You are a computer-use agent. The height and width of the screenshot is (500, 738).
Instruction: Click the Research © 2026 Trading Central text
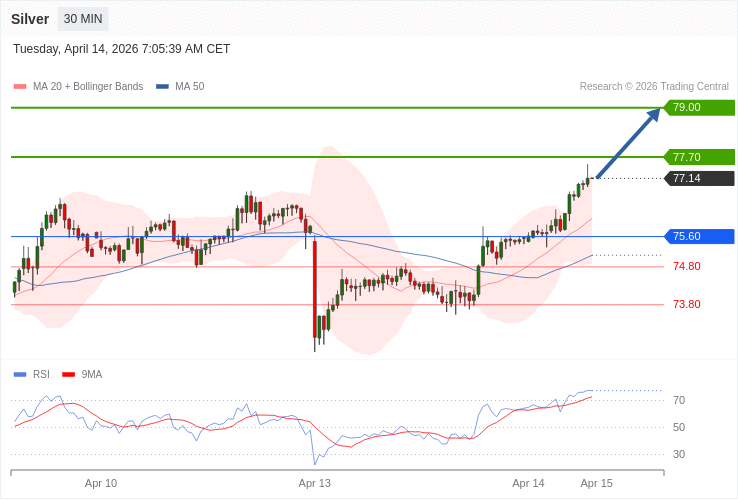point(654,87)
